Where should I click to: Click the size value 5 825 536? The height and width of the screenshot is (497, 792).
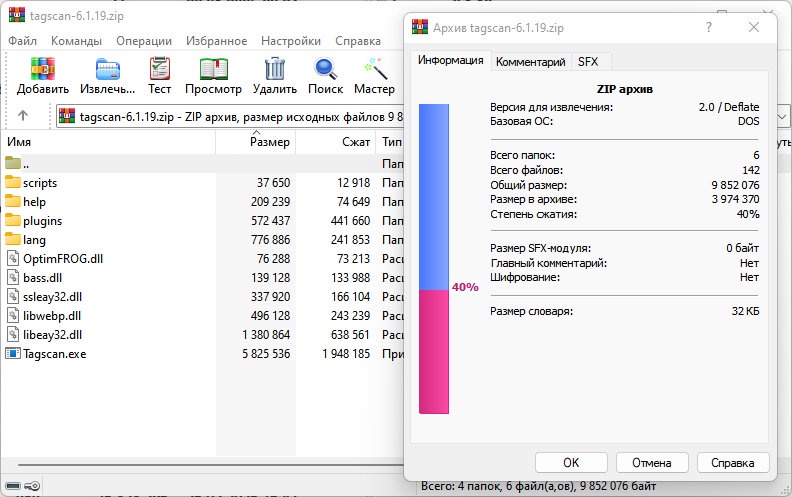pyautogui.click(x=266, y=354)
